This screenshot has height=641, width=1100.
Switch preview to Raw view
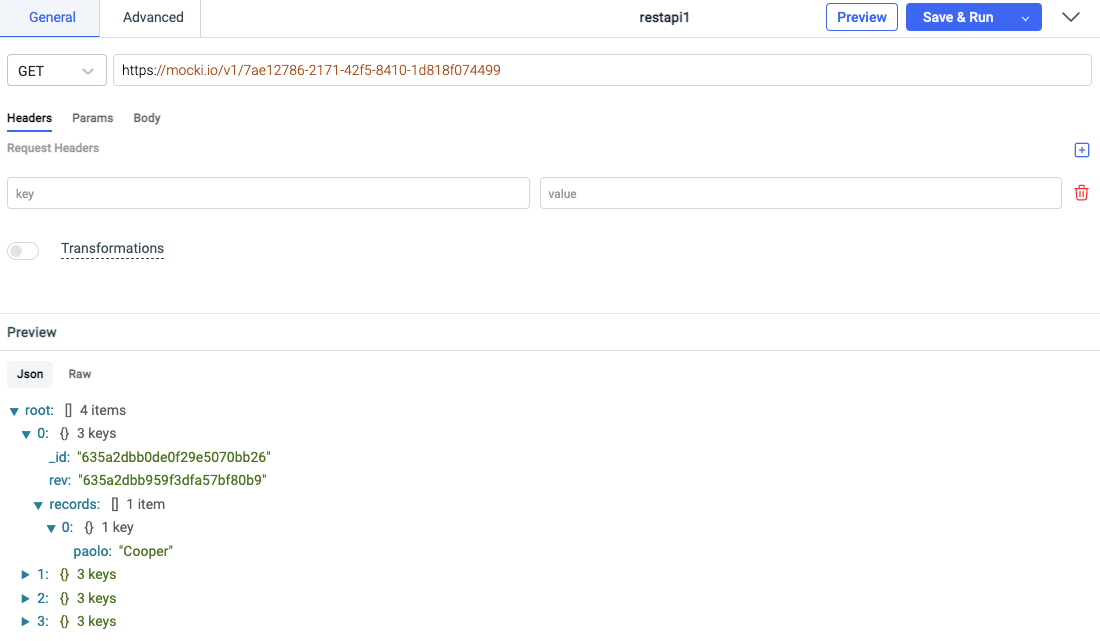80,374
